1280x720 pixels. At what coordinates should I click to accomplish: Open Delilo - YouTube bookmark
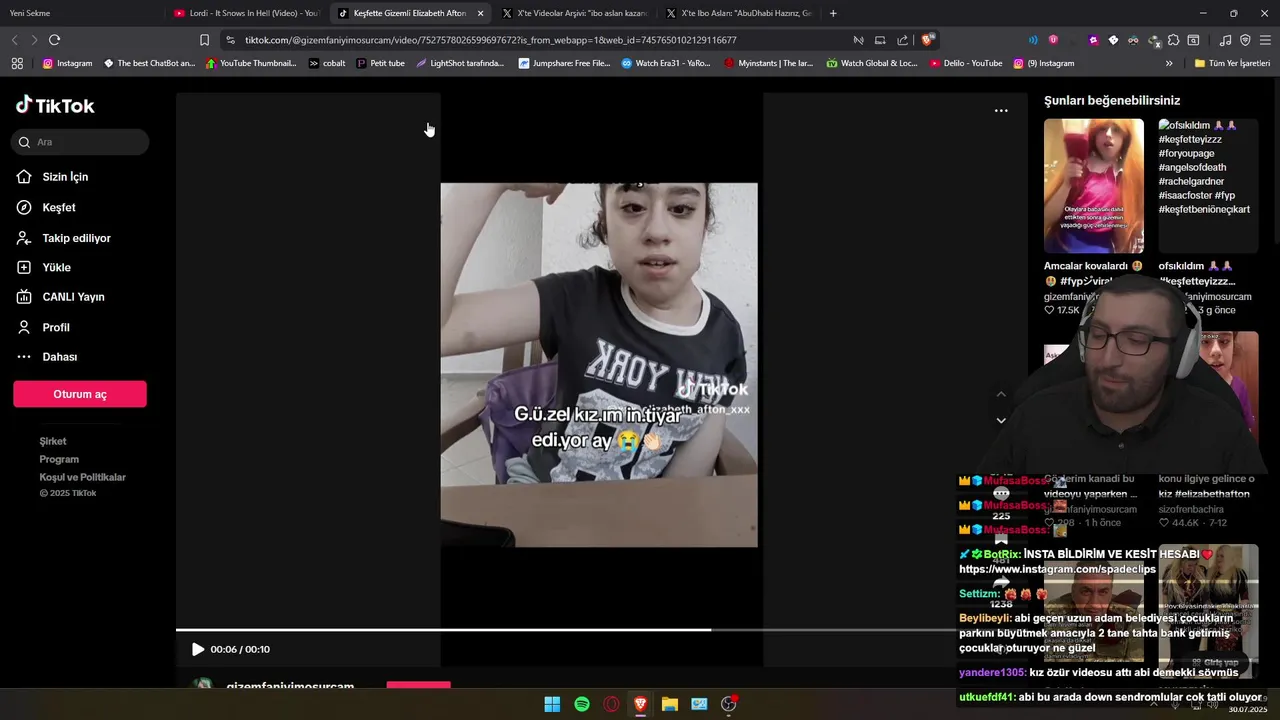(966, 63)
